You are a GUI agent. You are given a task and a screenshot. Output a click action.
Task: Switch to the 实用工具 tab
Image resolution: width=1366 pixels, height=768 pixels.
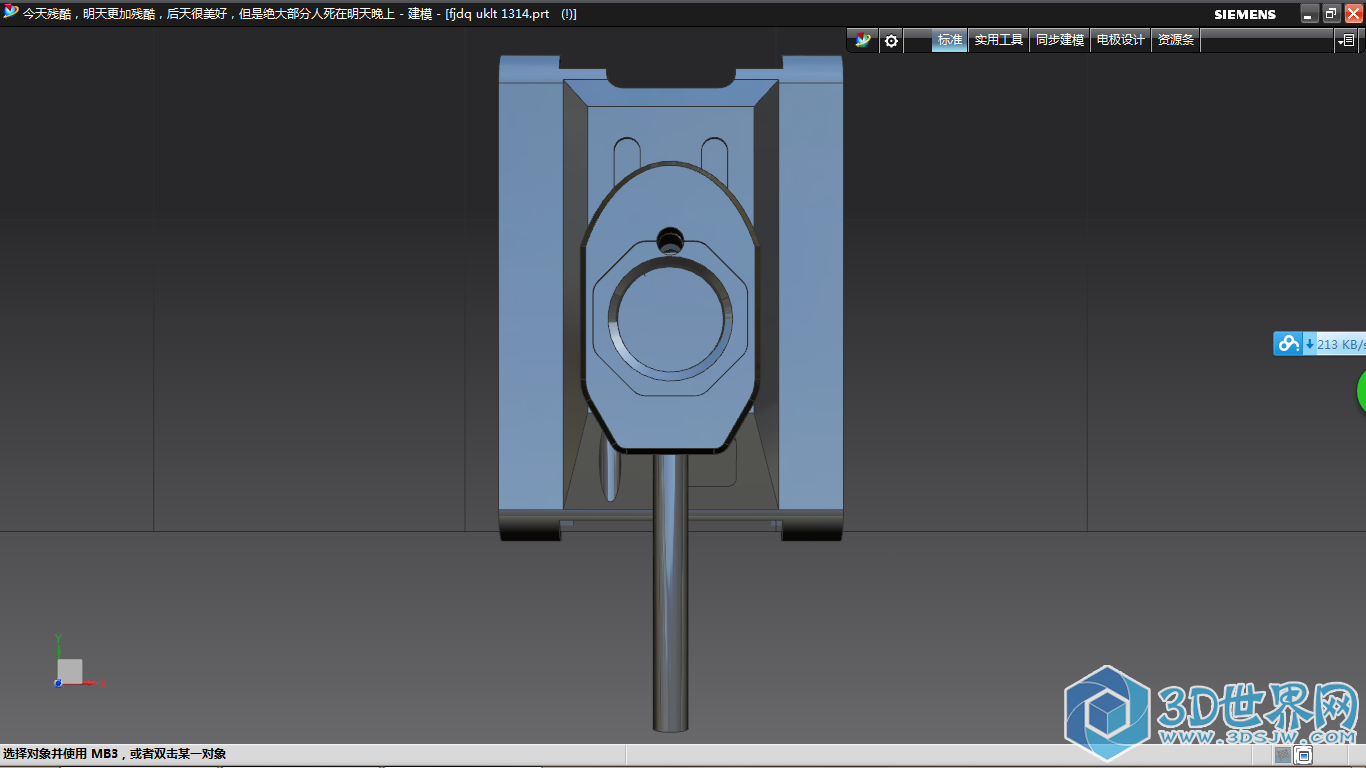coord(999,40)
